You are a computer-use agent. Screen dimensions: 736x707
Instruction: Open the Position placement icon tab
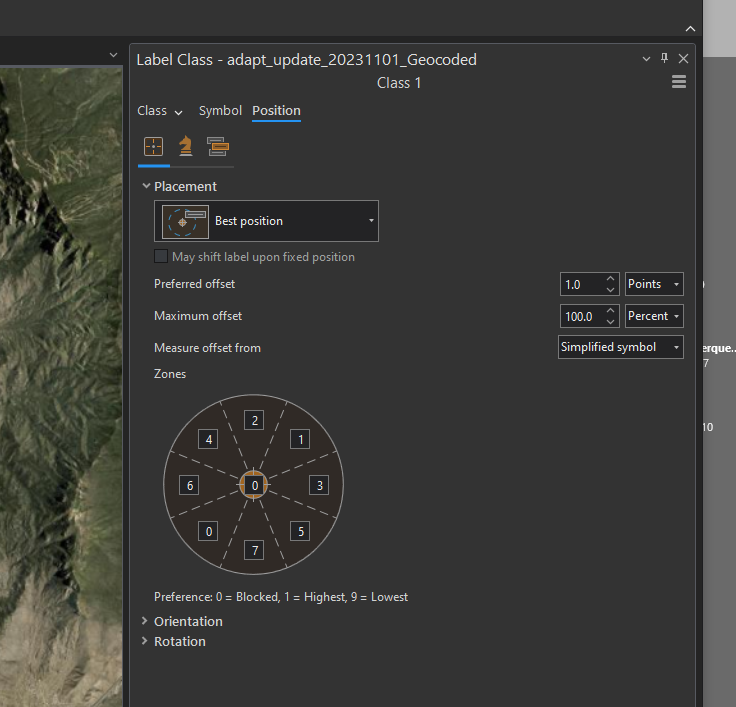click(153, 146)
